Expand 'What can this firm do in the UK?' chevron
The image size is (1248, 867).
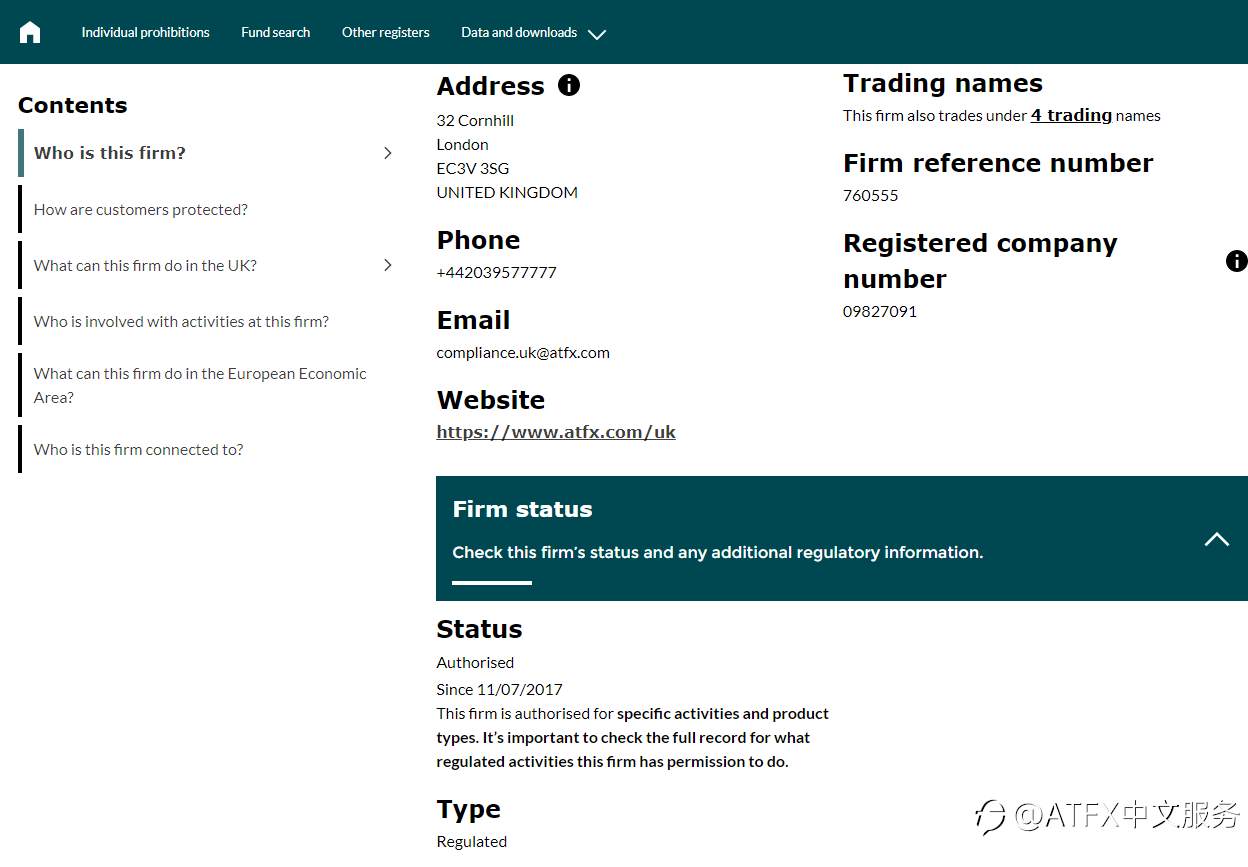pyautogui.click(x=388, y=265)
